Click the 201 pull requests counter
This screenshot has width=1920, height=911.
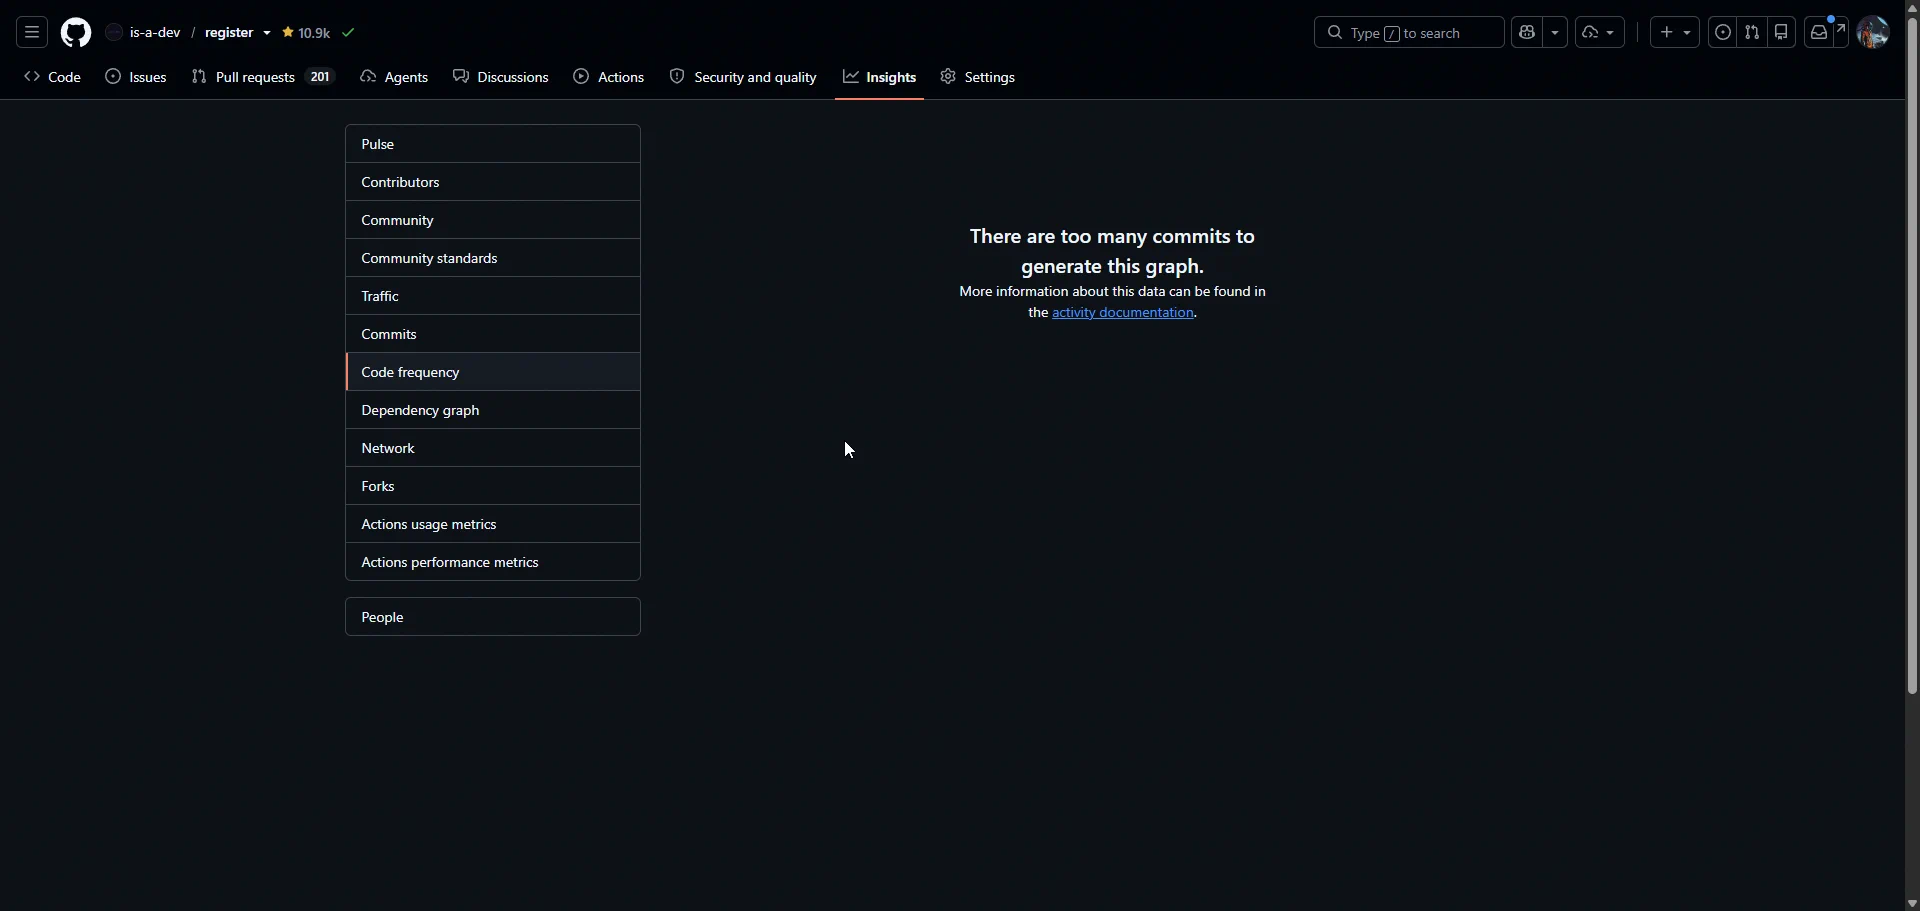(320, 77)
